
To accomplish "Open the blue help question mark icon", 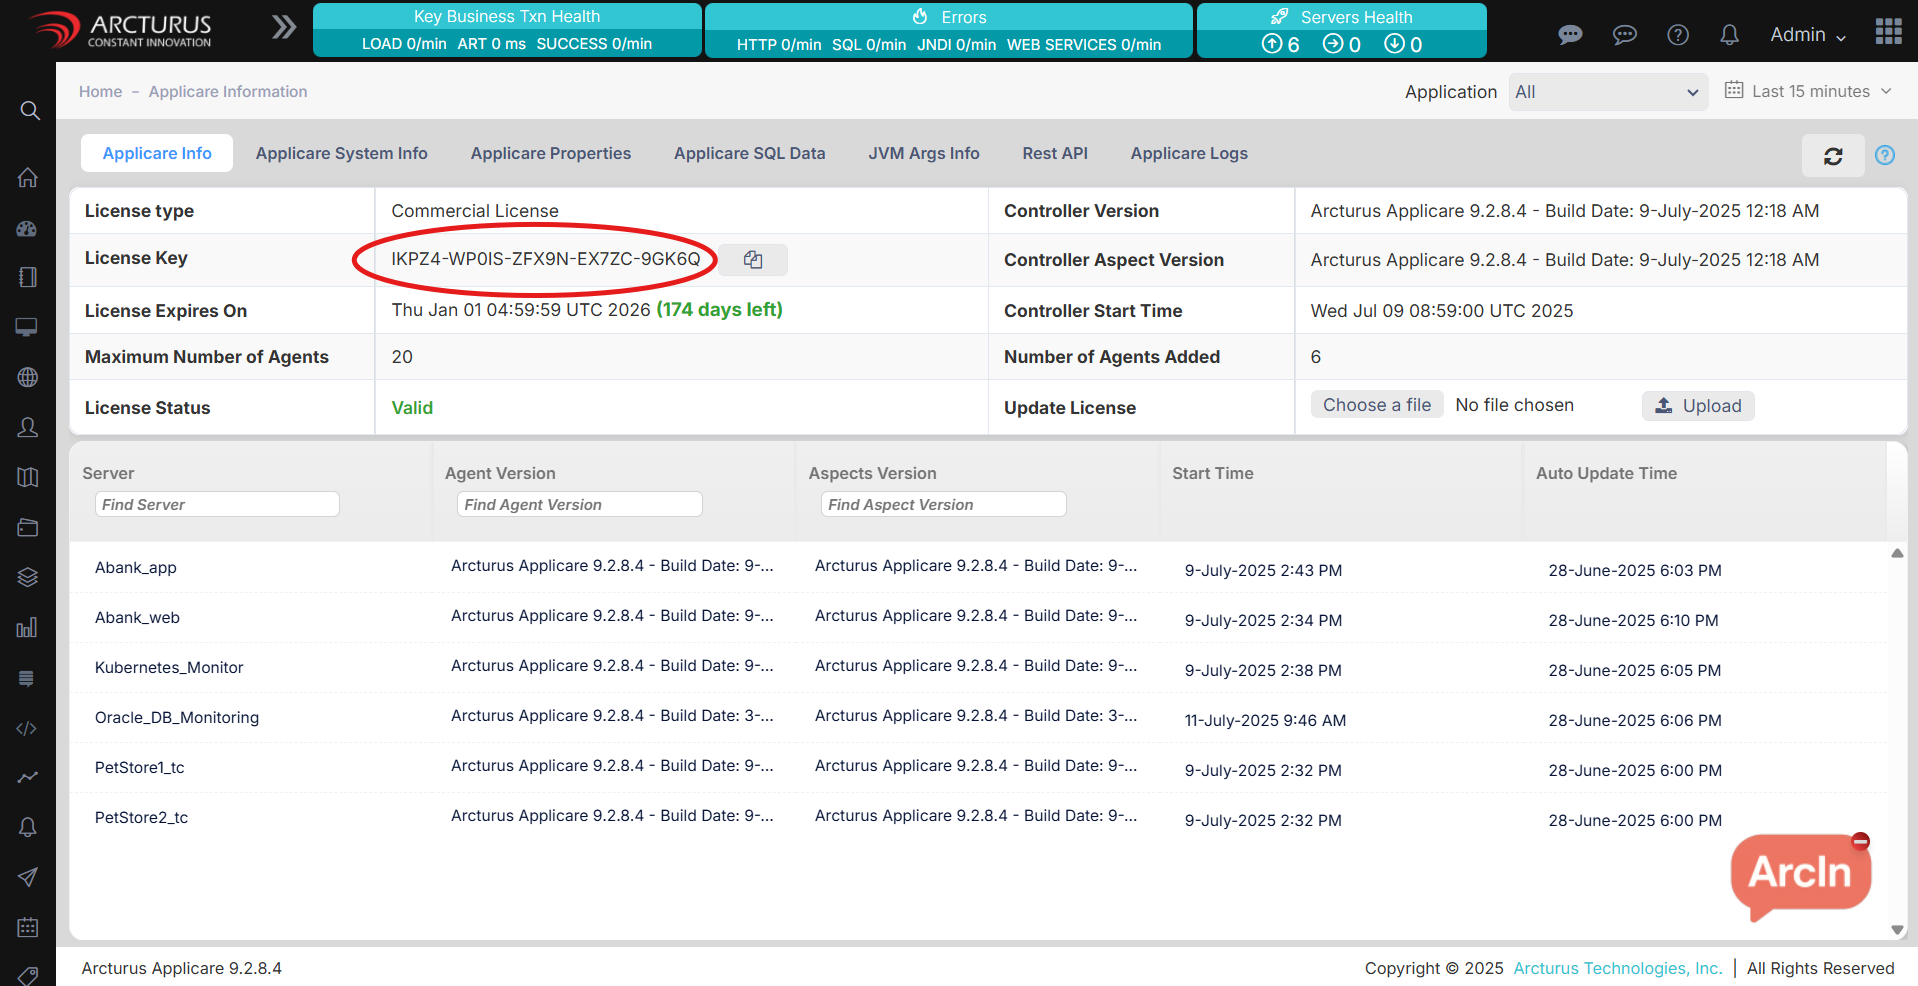I will (x=1884, y=155).
